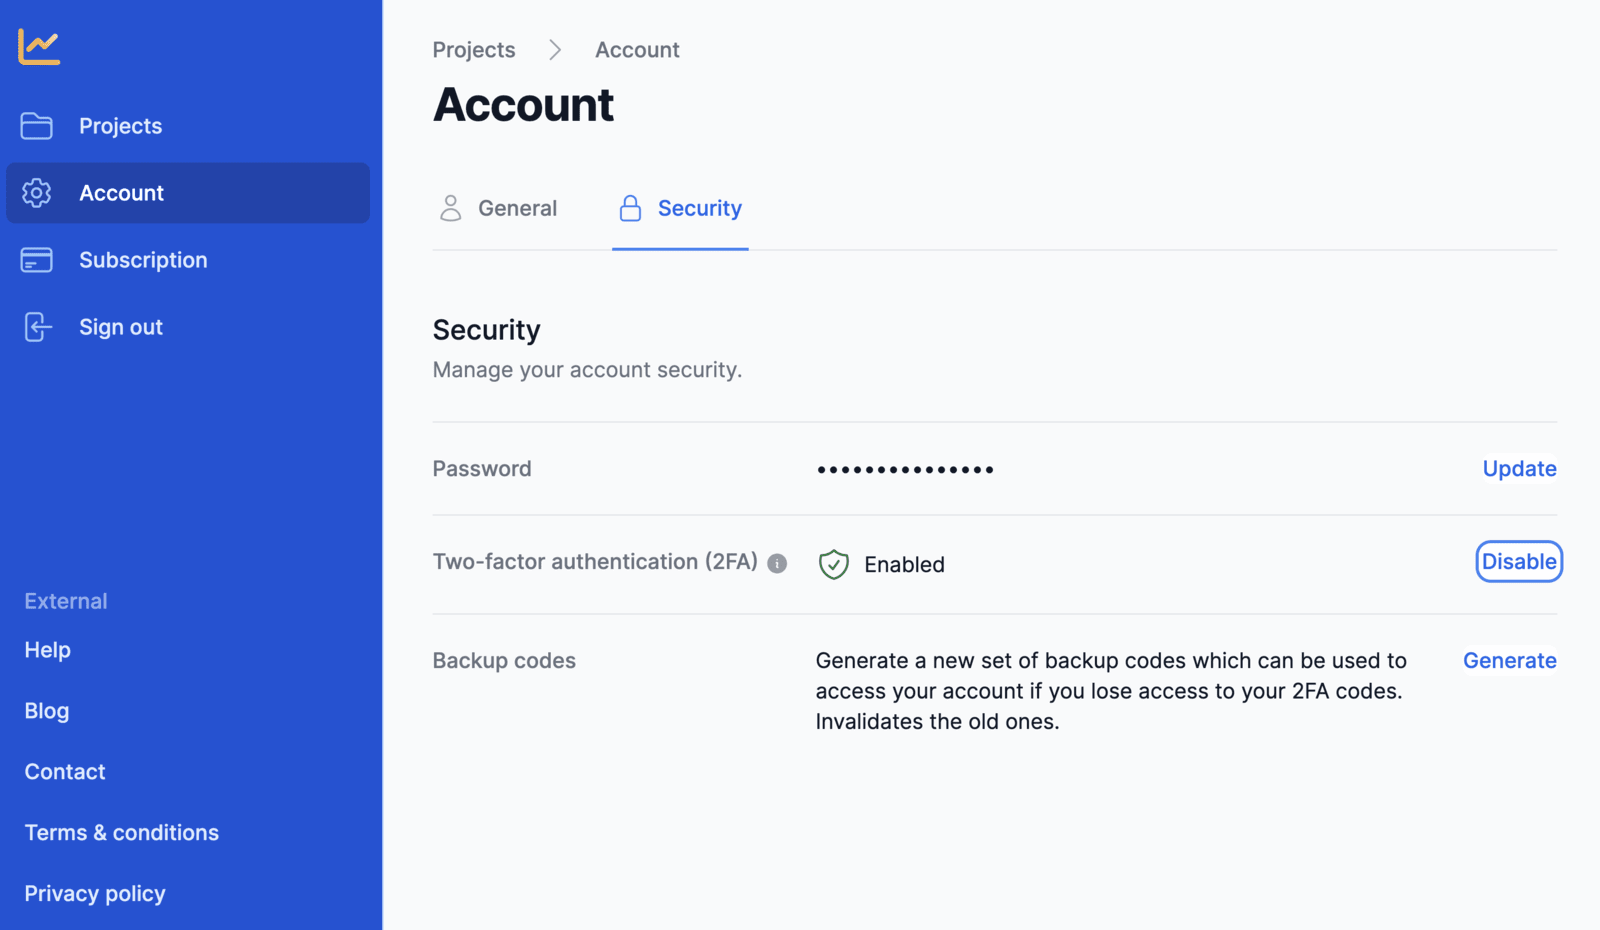Click the breadcrumb chevron separator

pos(555,50)
